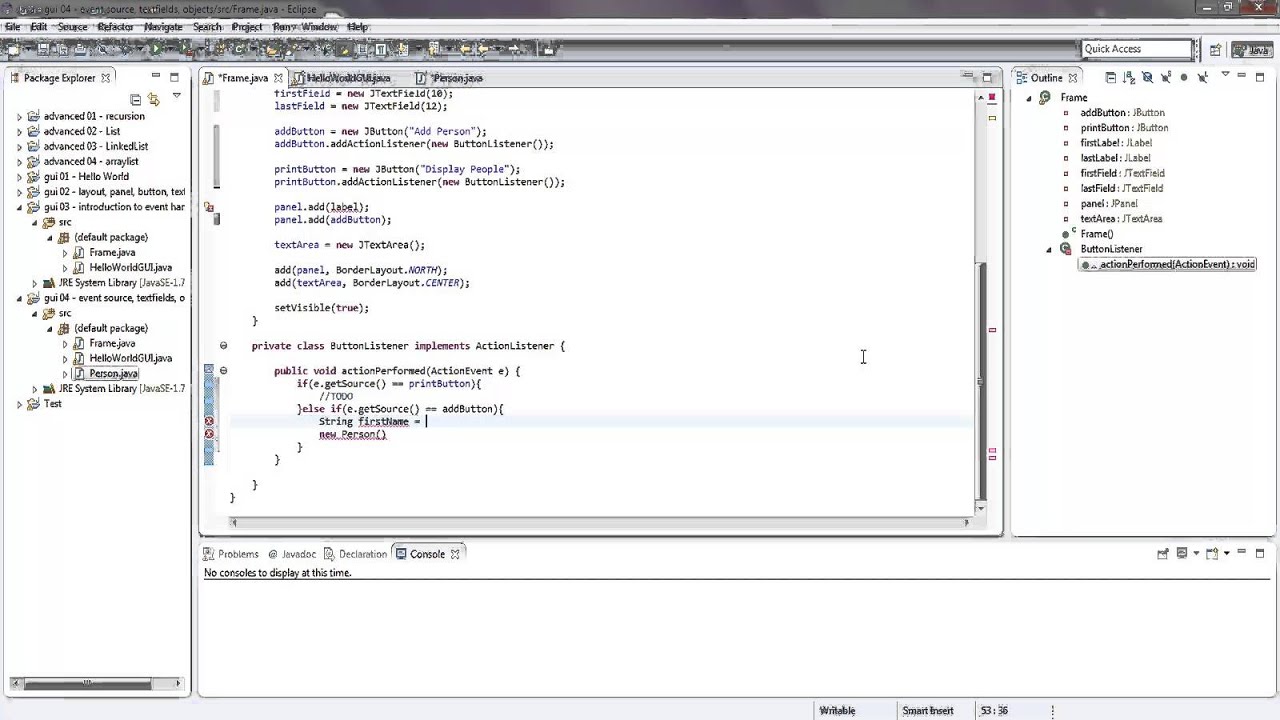Click the Open Type icon in toolbar
The image size is (1280, 720).
[272, 48]
